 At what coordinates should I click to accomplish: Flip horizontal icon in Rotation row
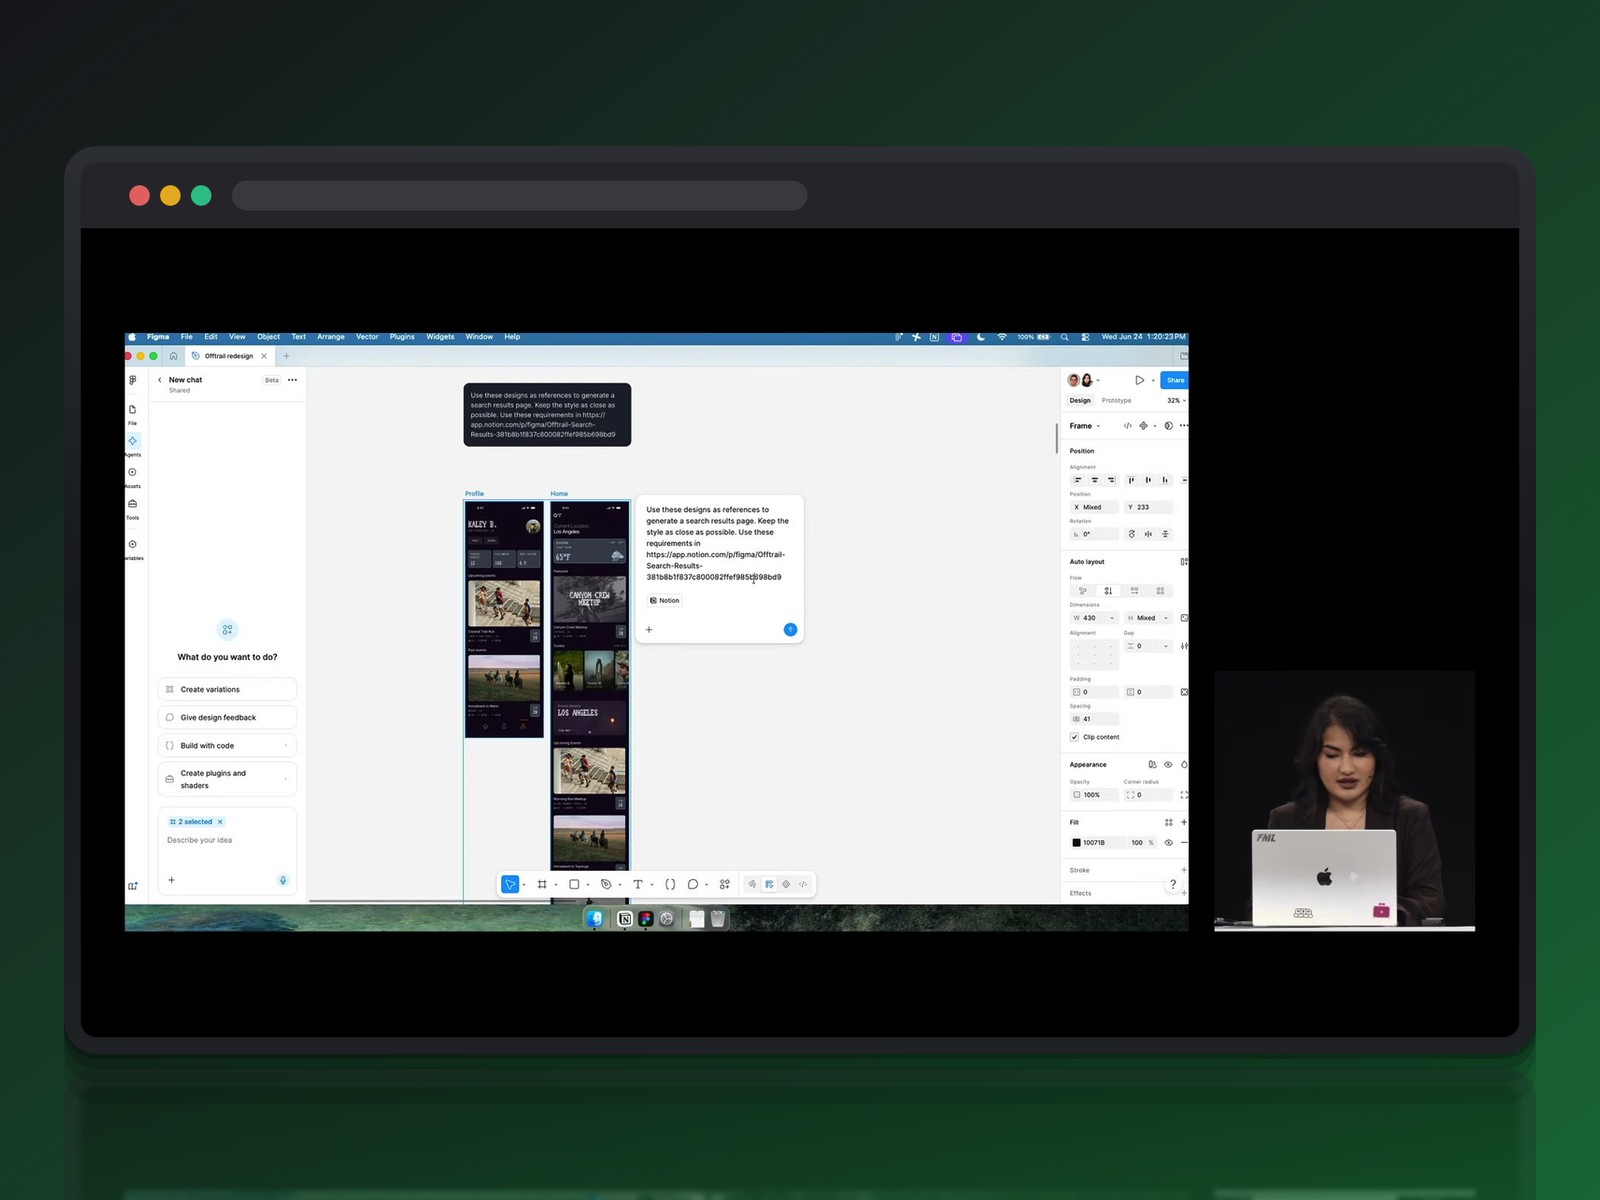click(x=1148, y=534)
